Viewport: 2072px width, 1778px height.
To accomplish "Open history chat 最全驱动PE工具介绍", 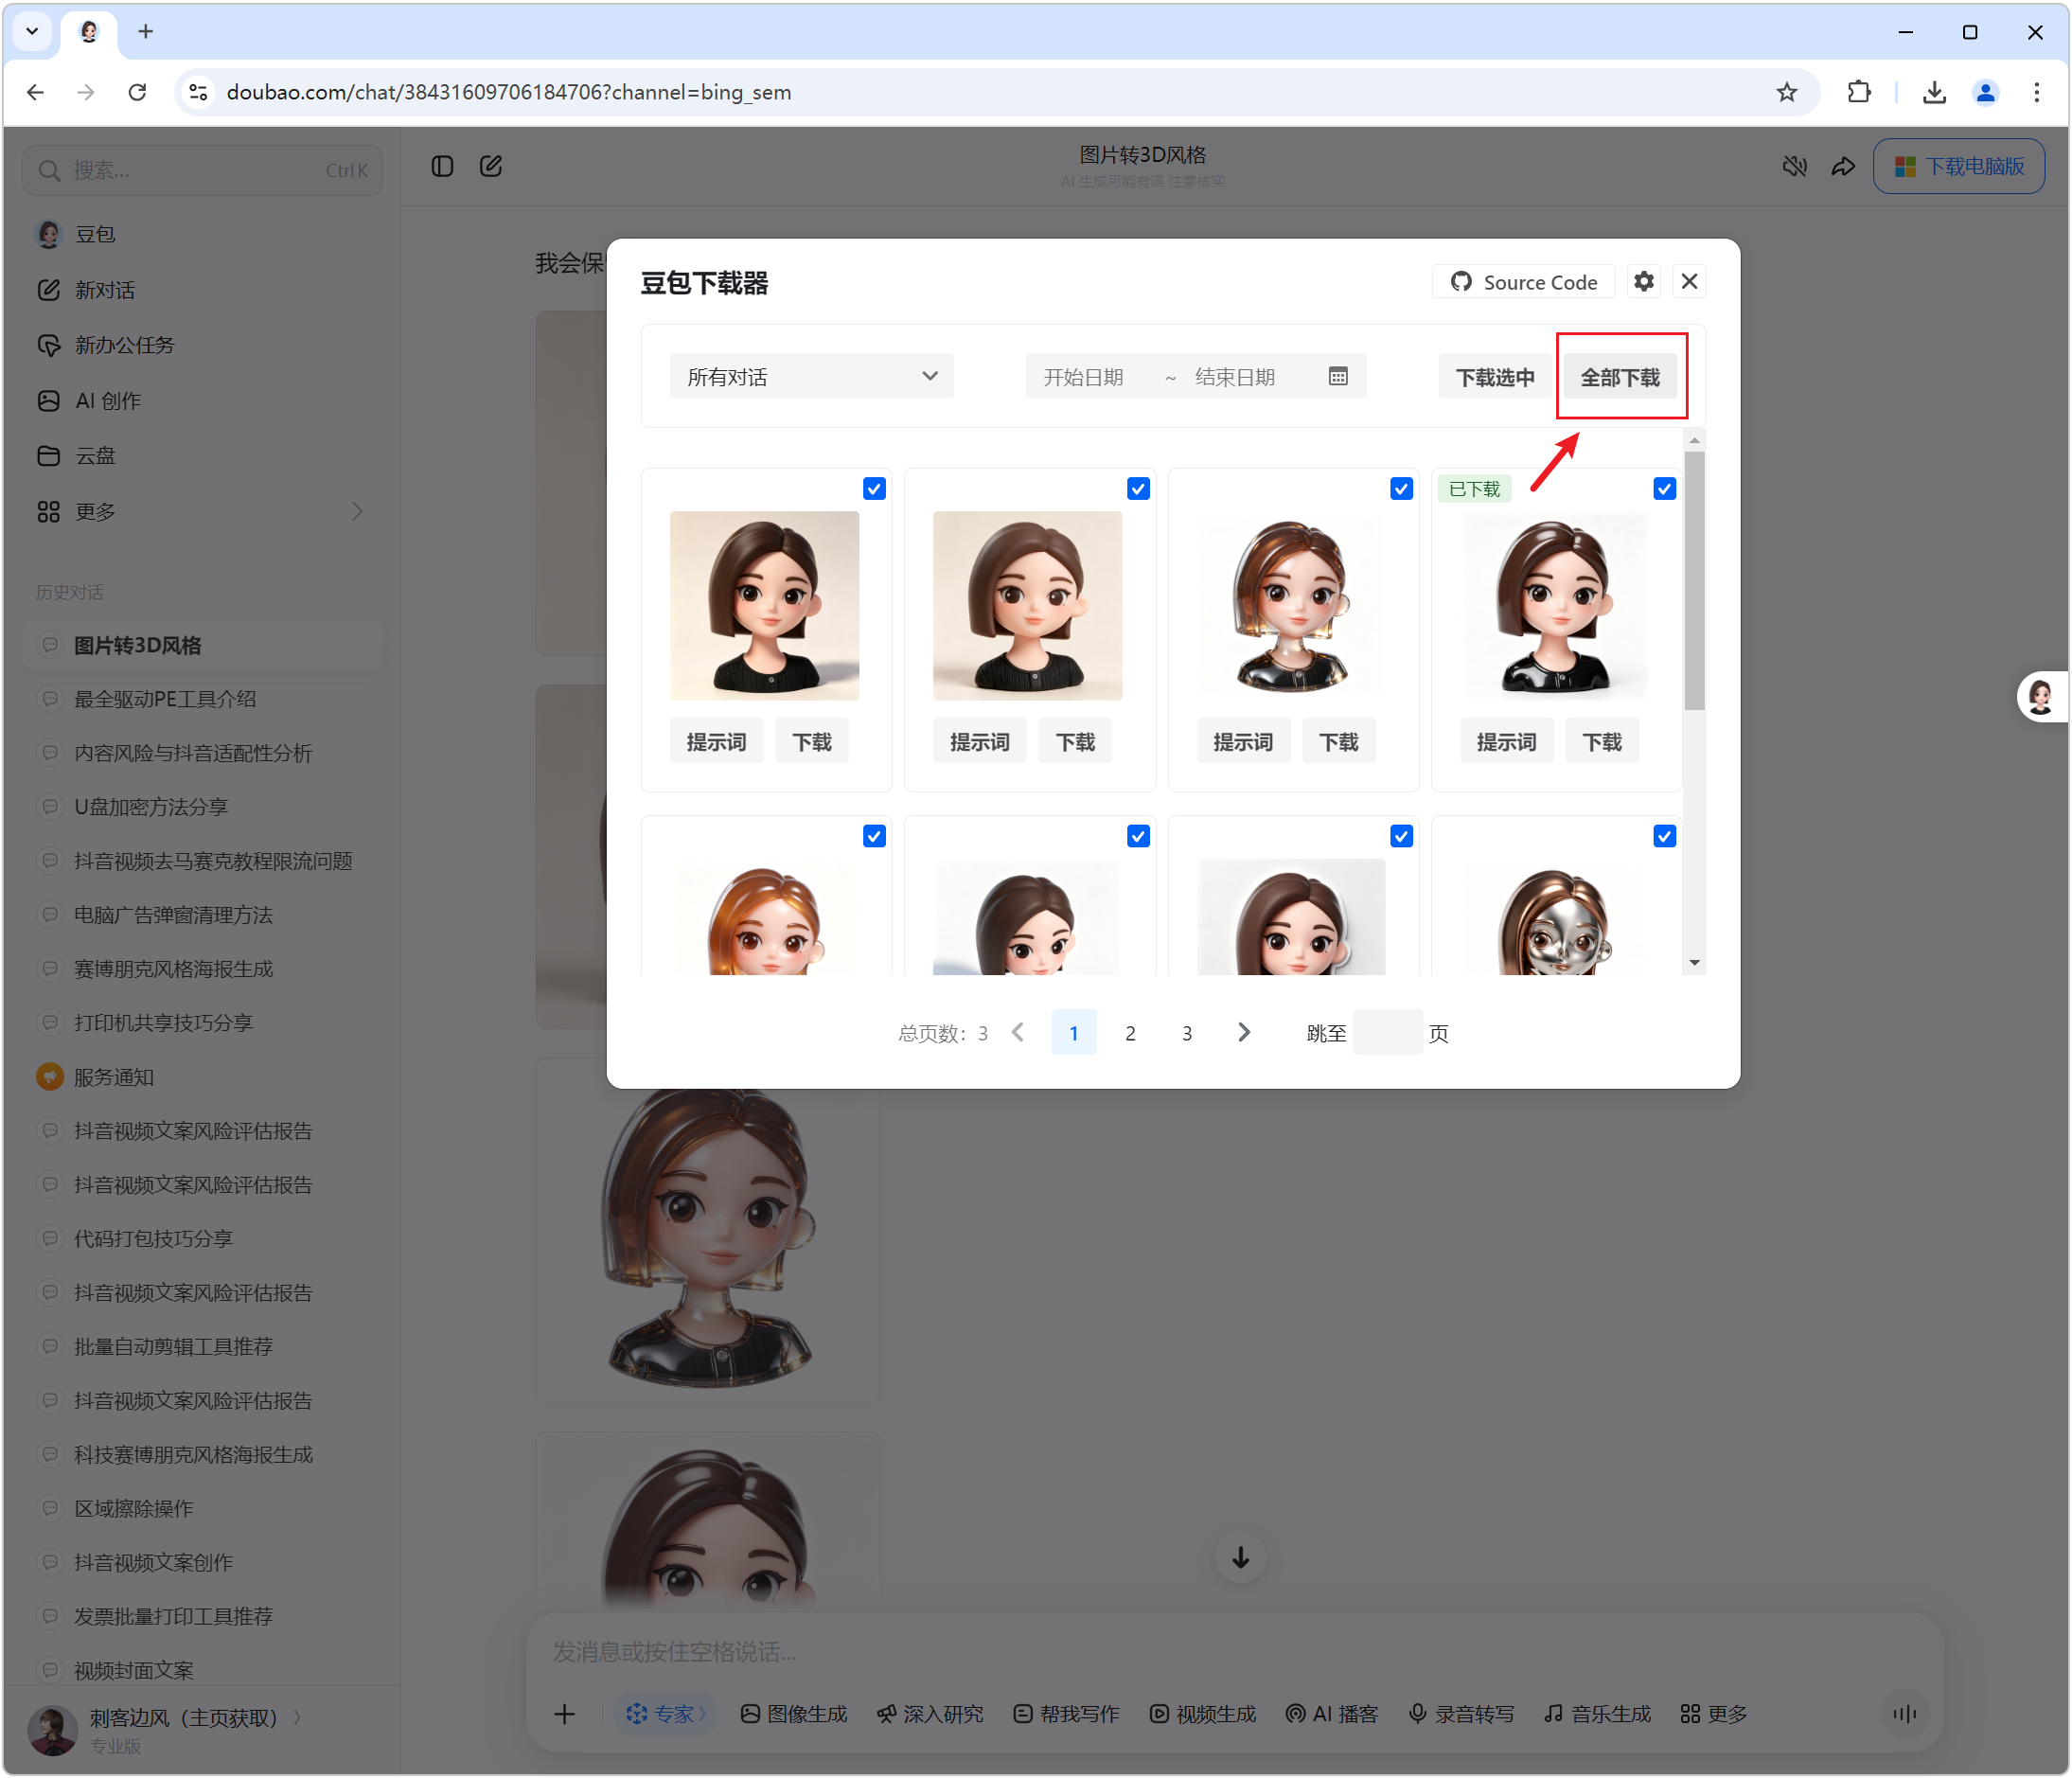I will coord(203,699).
